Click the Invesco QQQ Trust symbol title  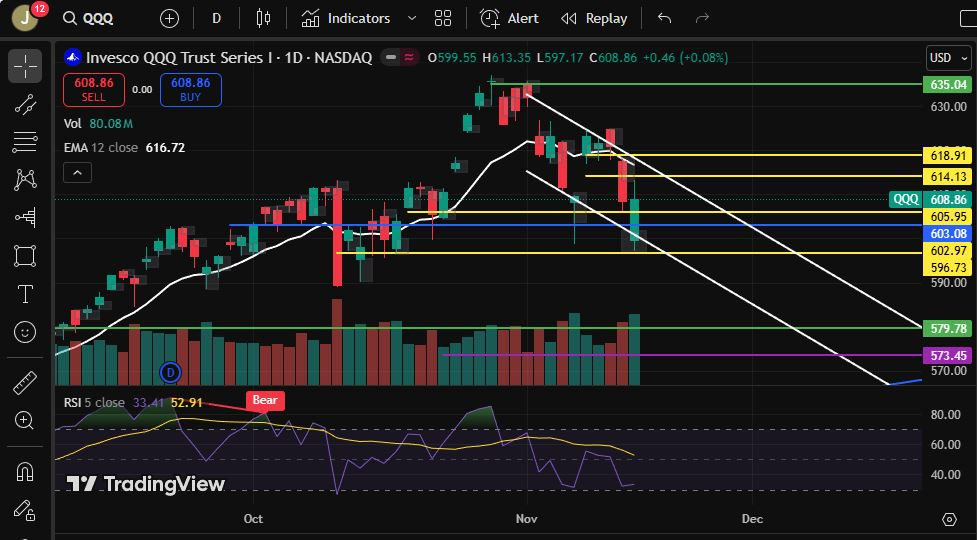[x=229, y=58]
